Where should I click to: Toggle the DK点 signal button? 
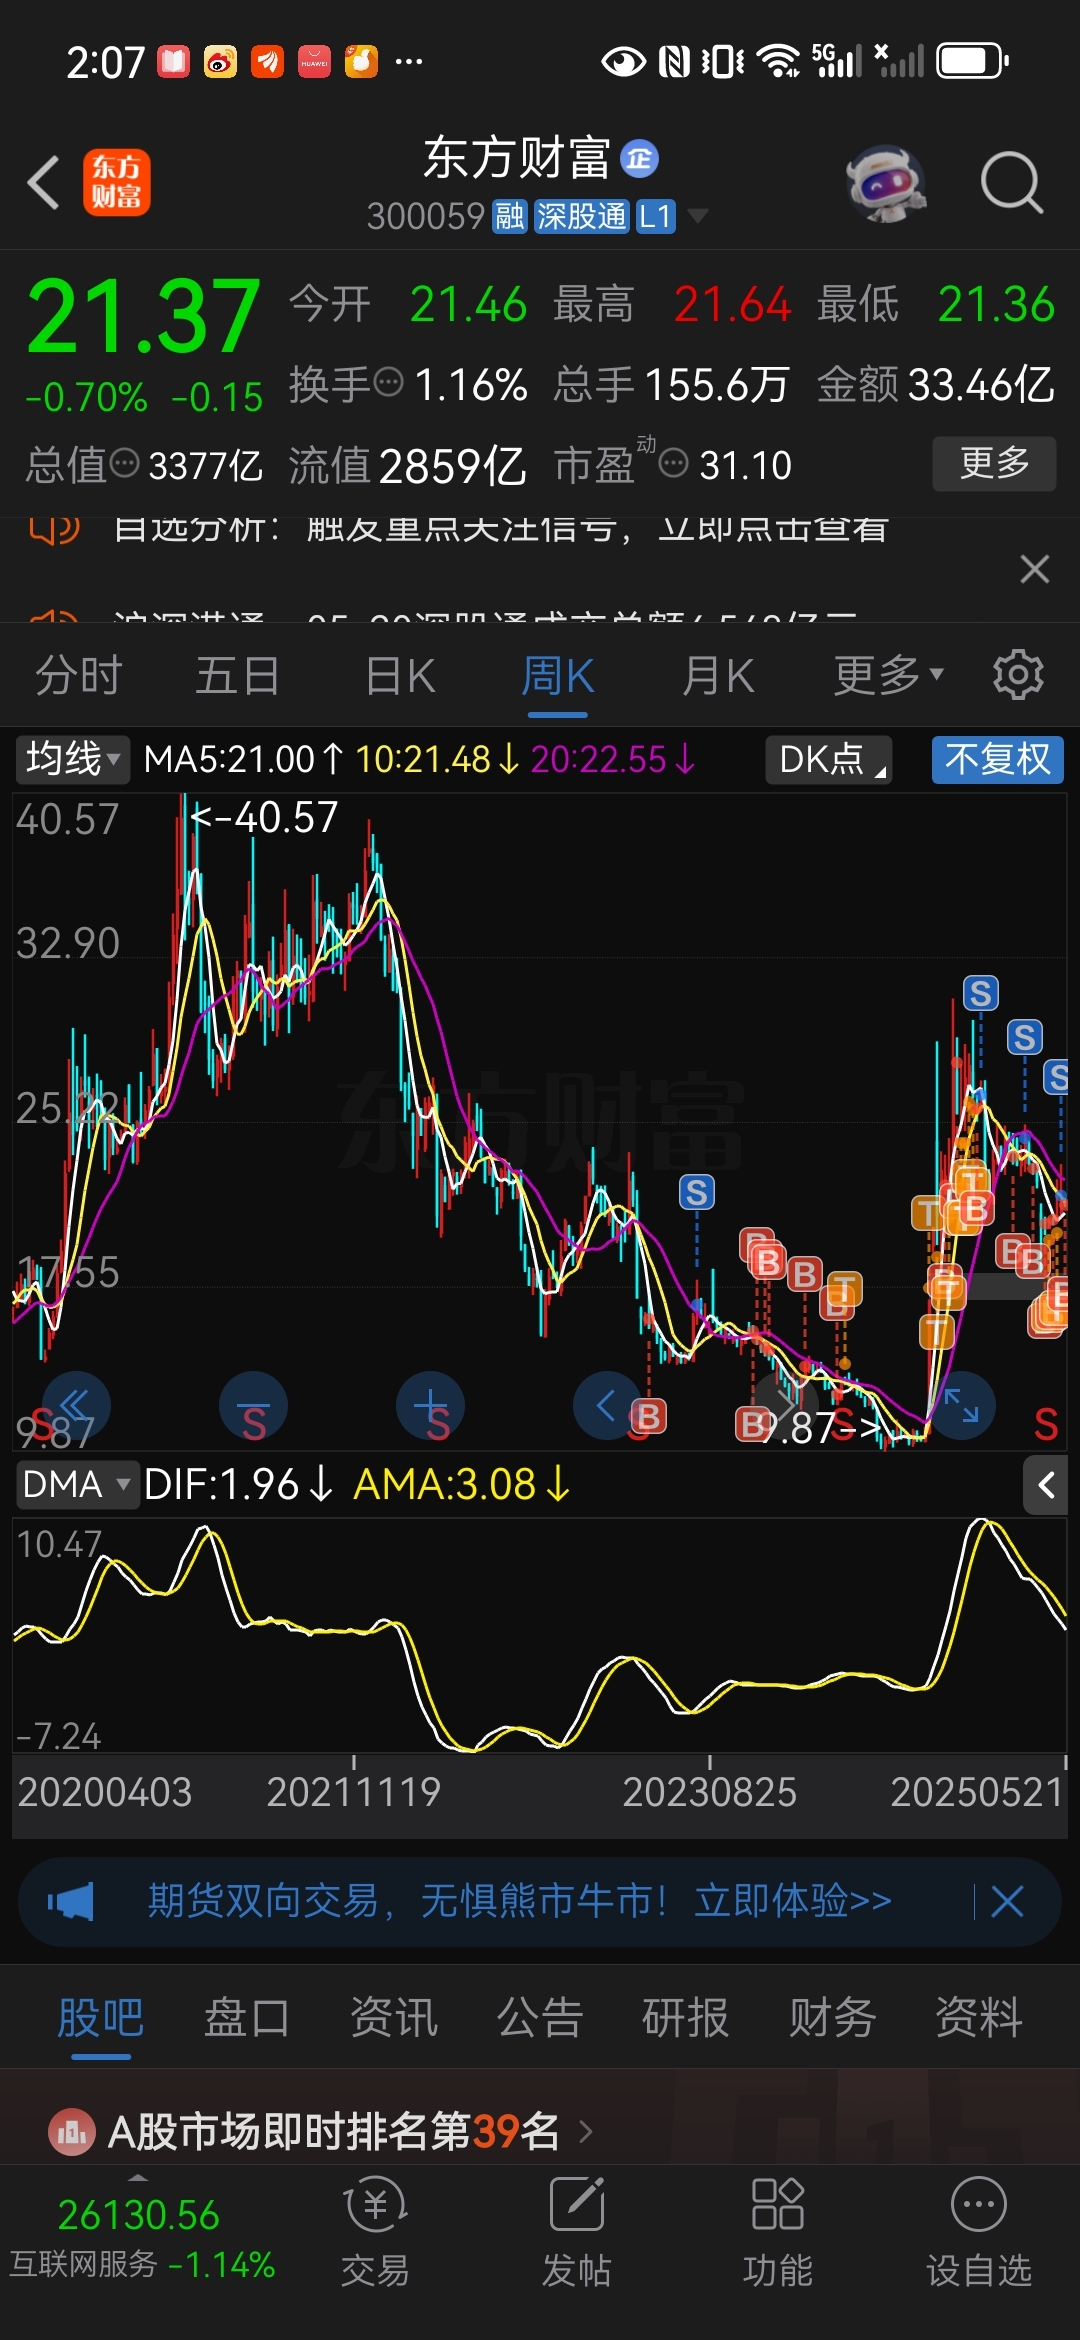pyautogui.click(x=829, y=759)
